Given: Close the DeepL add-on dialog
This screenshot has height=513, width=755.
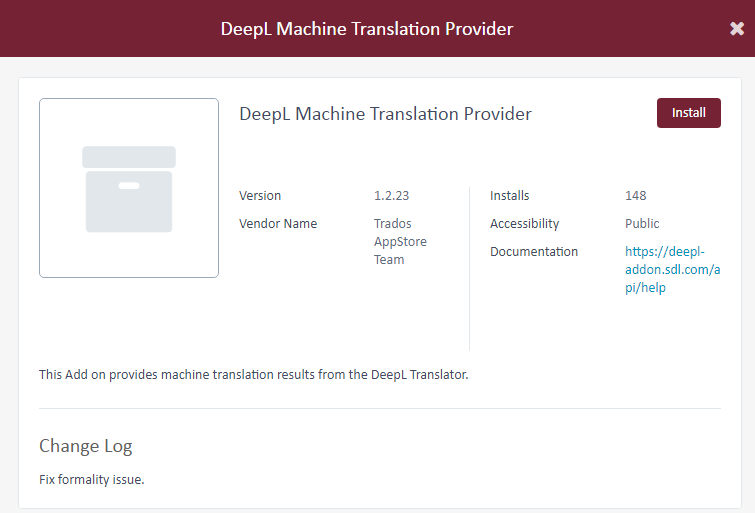Looking at the screenshot, I should (736, 29).
